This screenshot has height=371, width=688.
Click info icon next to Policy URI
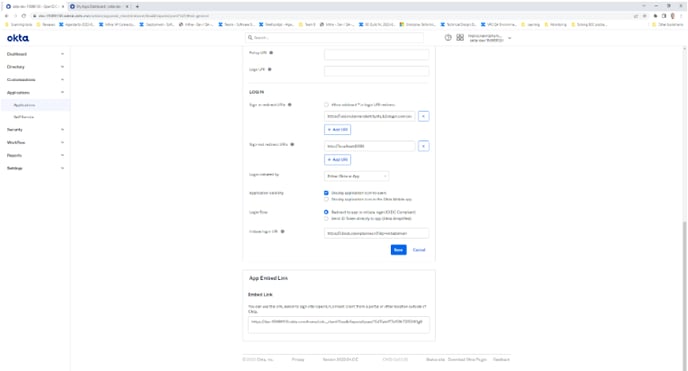pos(271,53)
